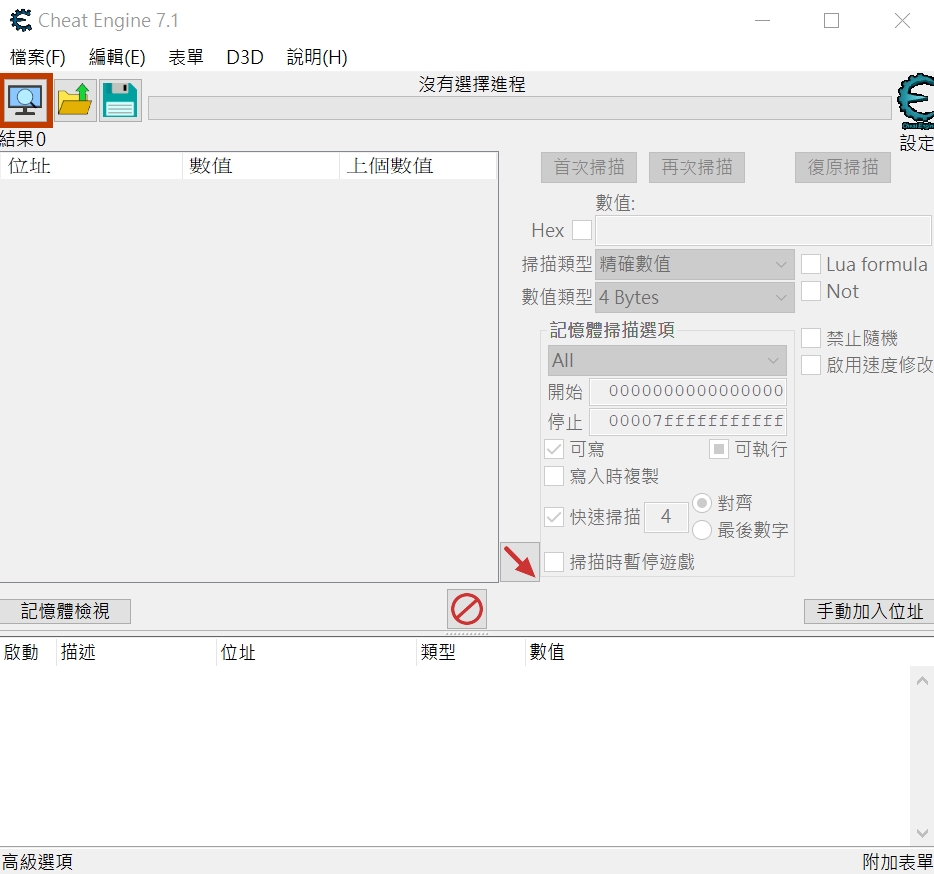Select the 最後數字 radio button

pyautogui.click(x=702, y=530)
